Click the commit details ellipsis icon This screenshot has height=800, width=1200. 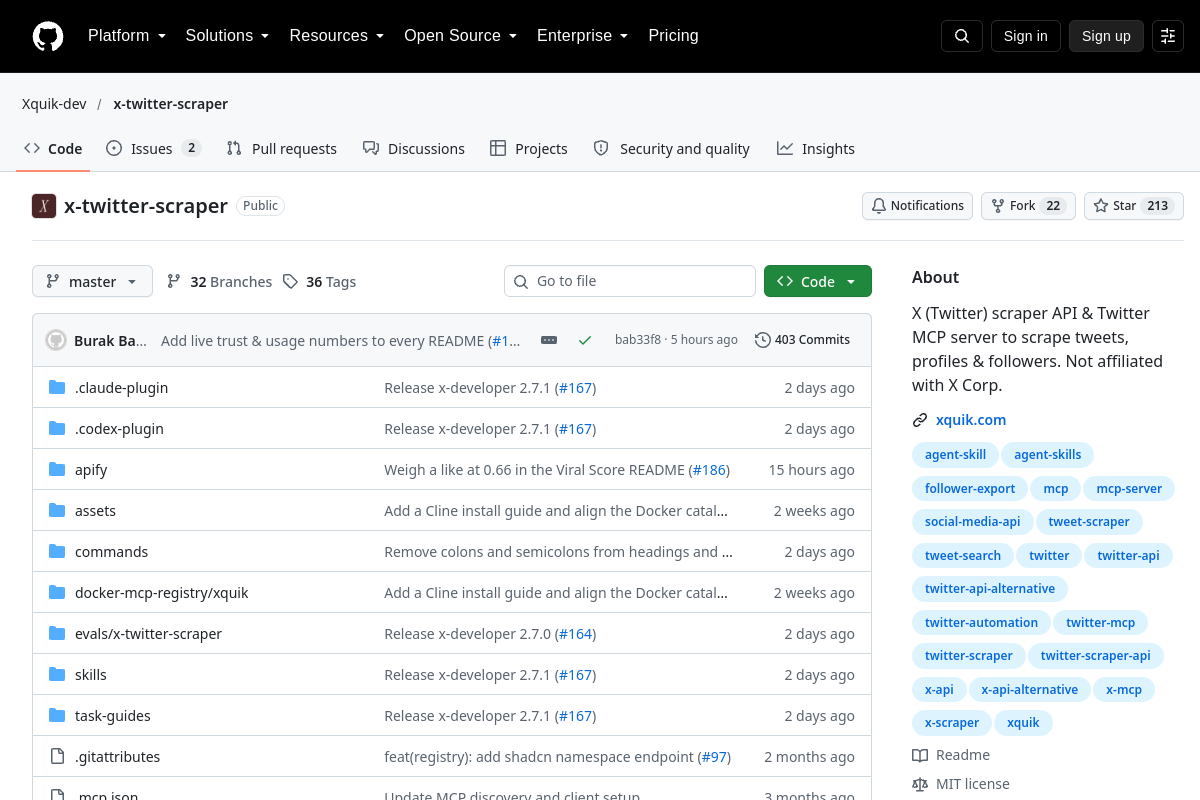[549, 340]
